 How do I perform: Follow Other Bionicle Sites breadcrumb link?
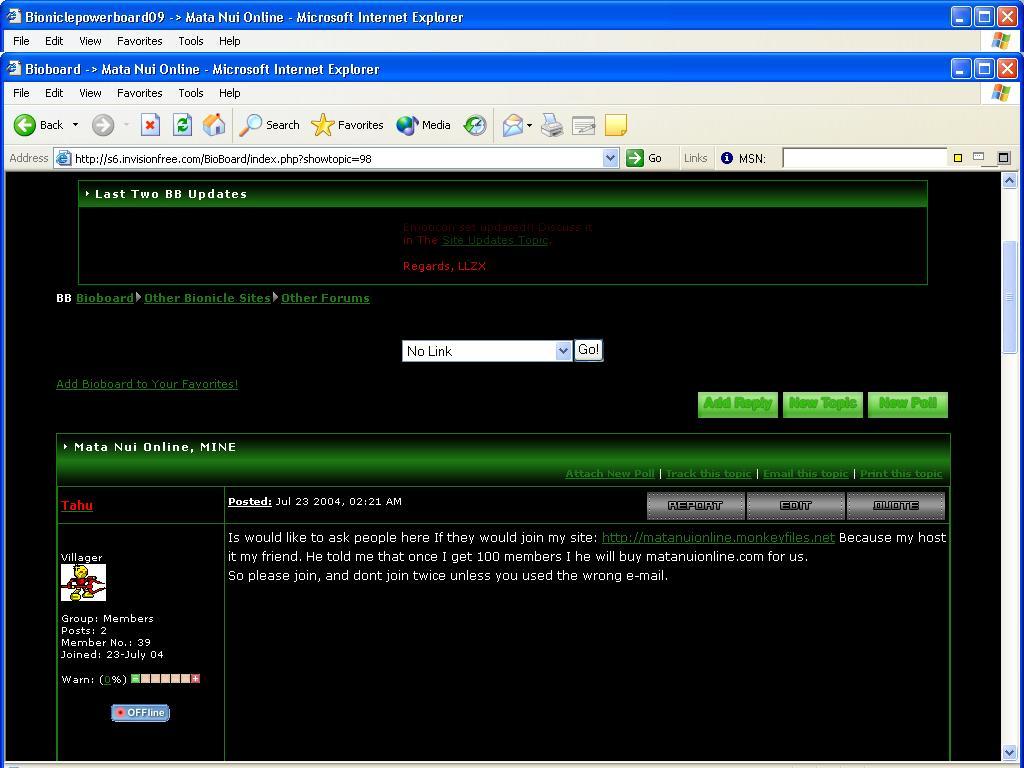tap(207, 298)
